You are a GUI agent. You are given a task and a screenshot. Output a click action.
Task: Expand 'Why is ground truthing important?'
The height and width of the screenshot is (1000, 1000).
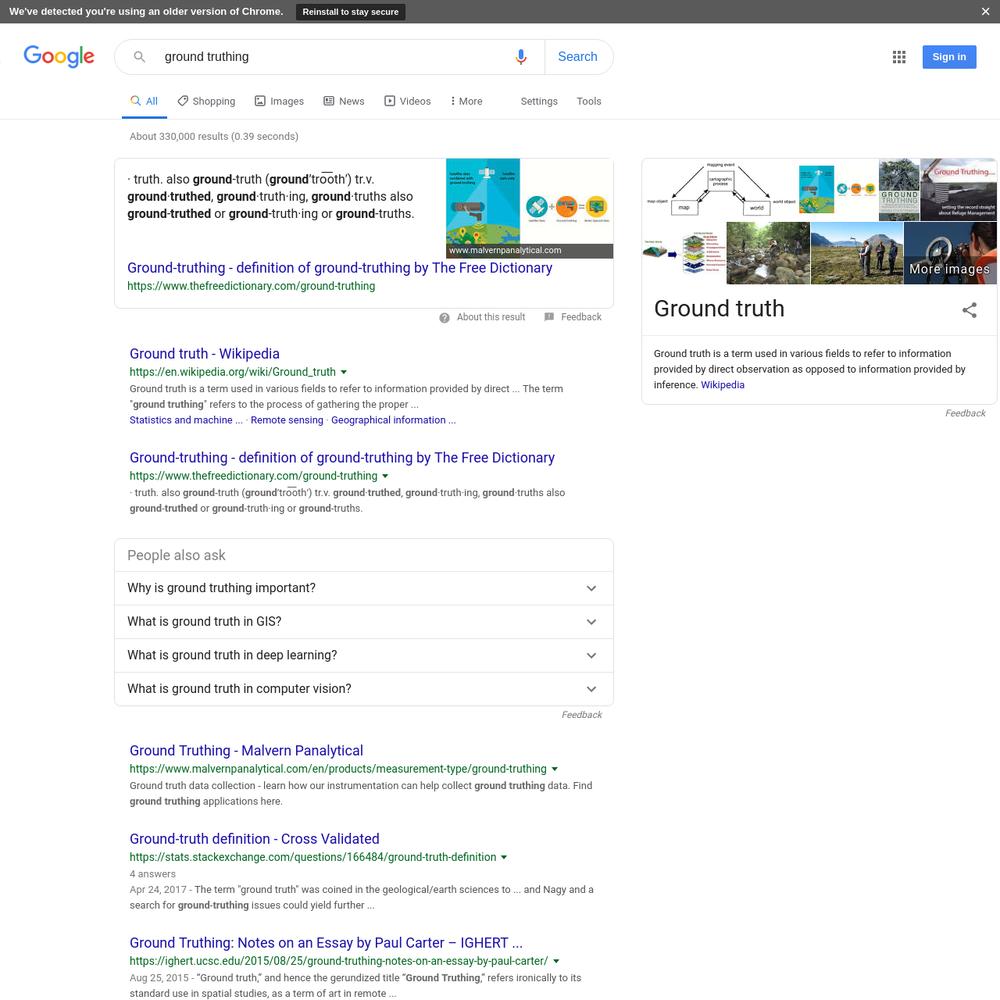364,588
